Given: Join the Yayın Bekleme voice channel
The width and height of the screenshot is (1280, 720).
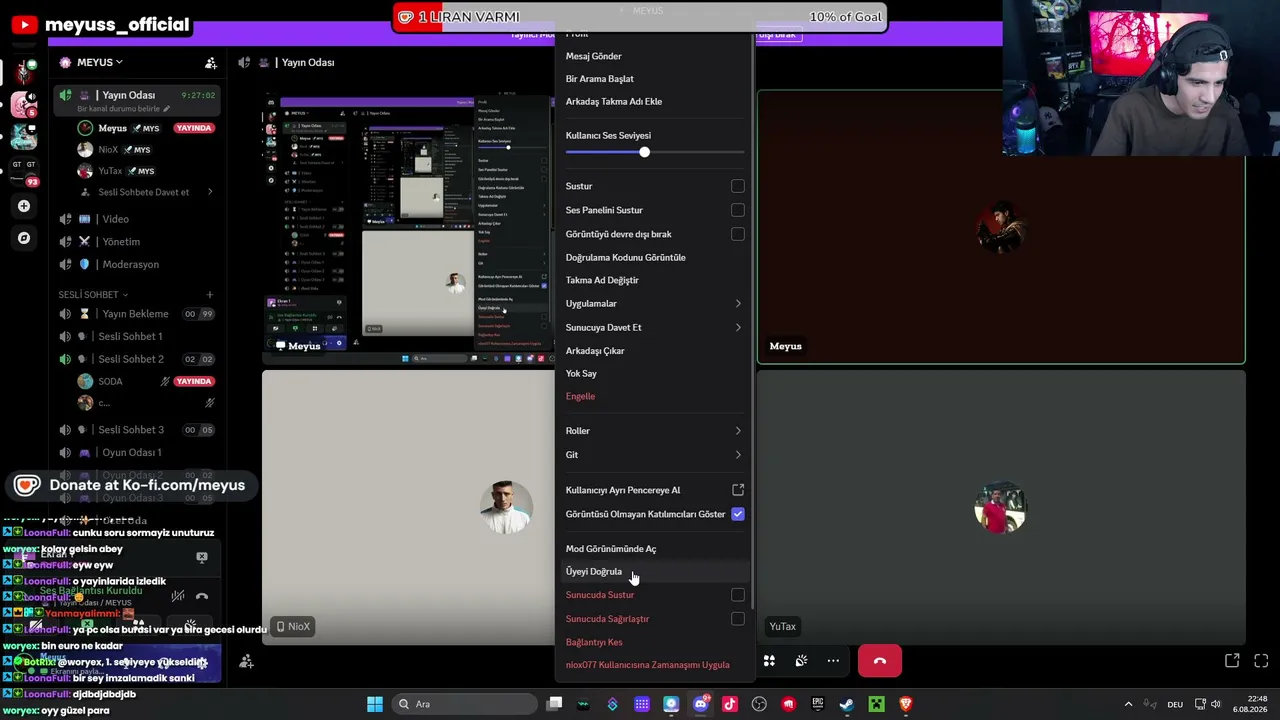Looking at the screenshot, I should pyautogui.click(x=136, y=314).
